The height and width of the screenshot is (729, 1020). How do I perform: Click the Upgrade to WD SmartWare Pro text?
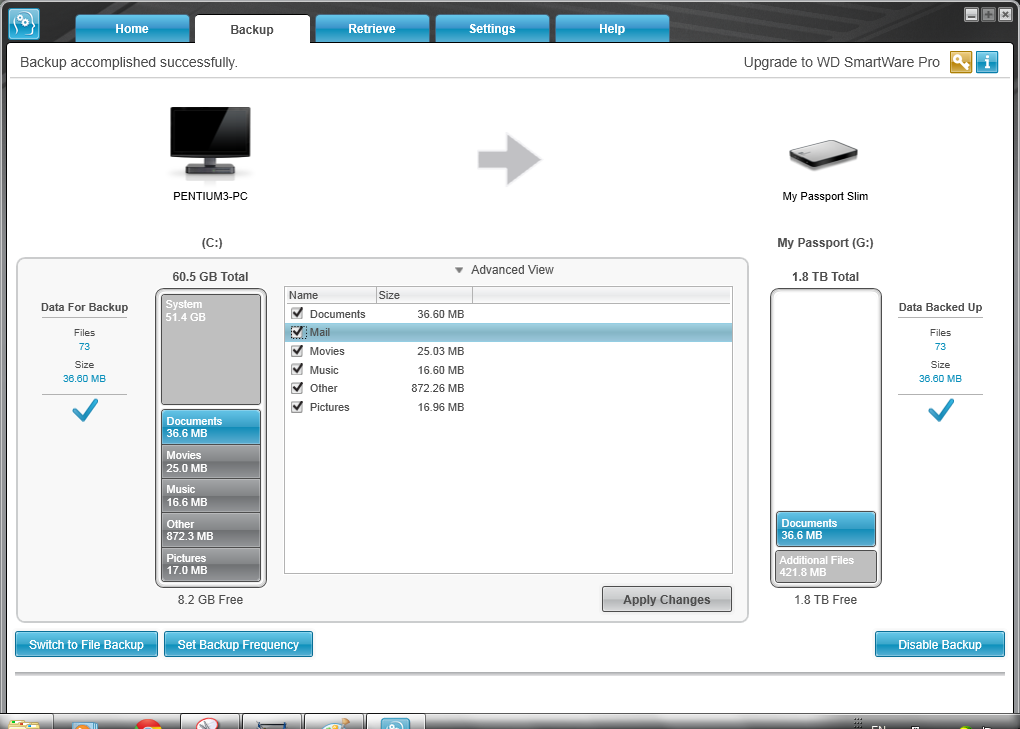[x=842, y=62]
